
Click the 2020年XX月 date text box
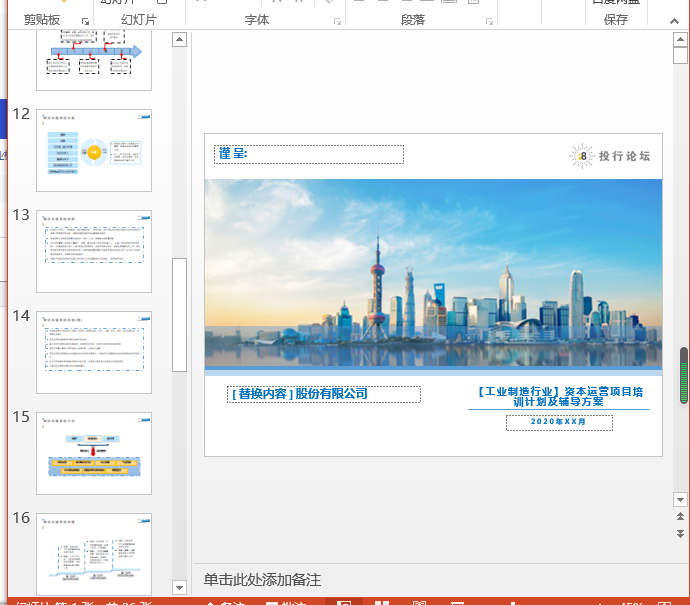tap(559, 423)
